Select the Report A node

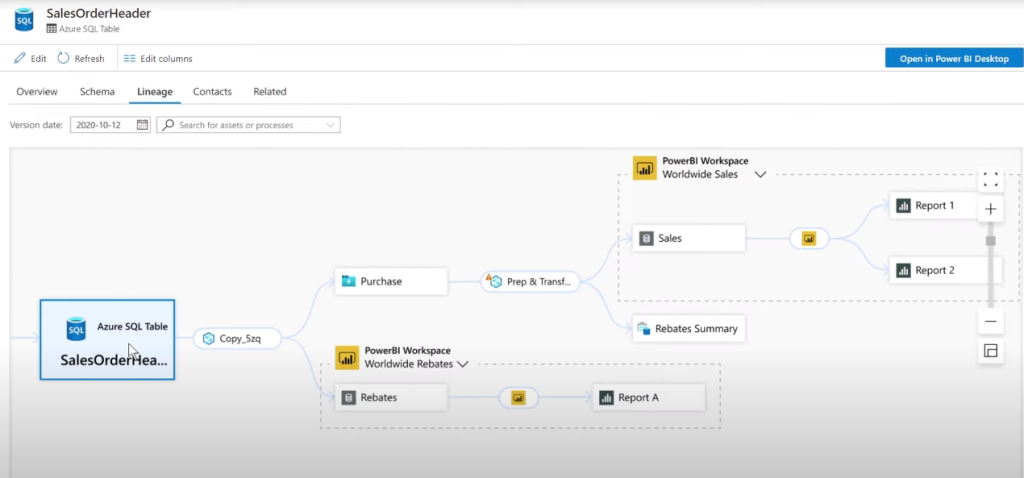point(649,397)
